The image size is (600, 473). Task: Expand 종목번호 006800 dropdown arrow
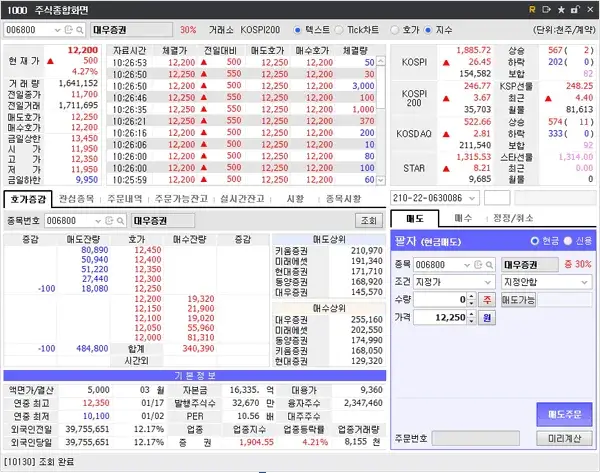tap(98, 221)
